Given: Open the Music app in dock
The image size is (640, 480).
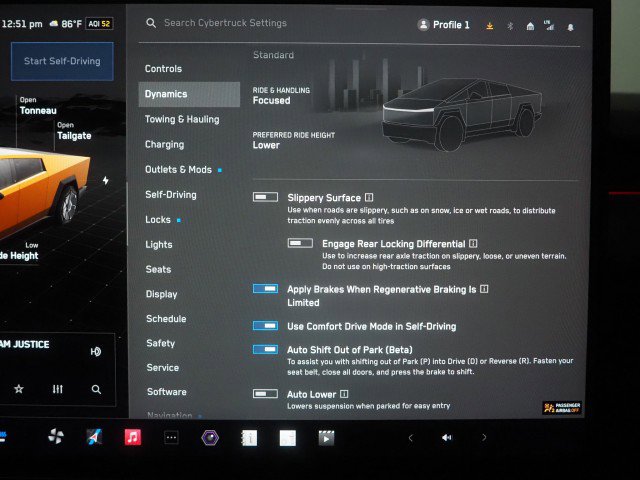Looking at the screenshot, I should coord(133,438).
